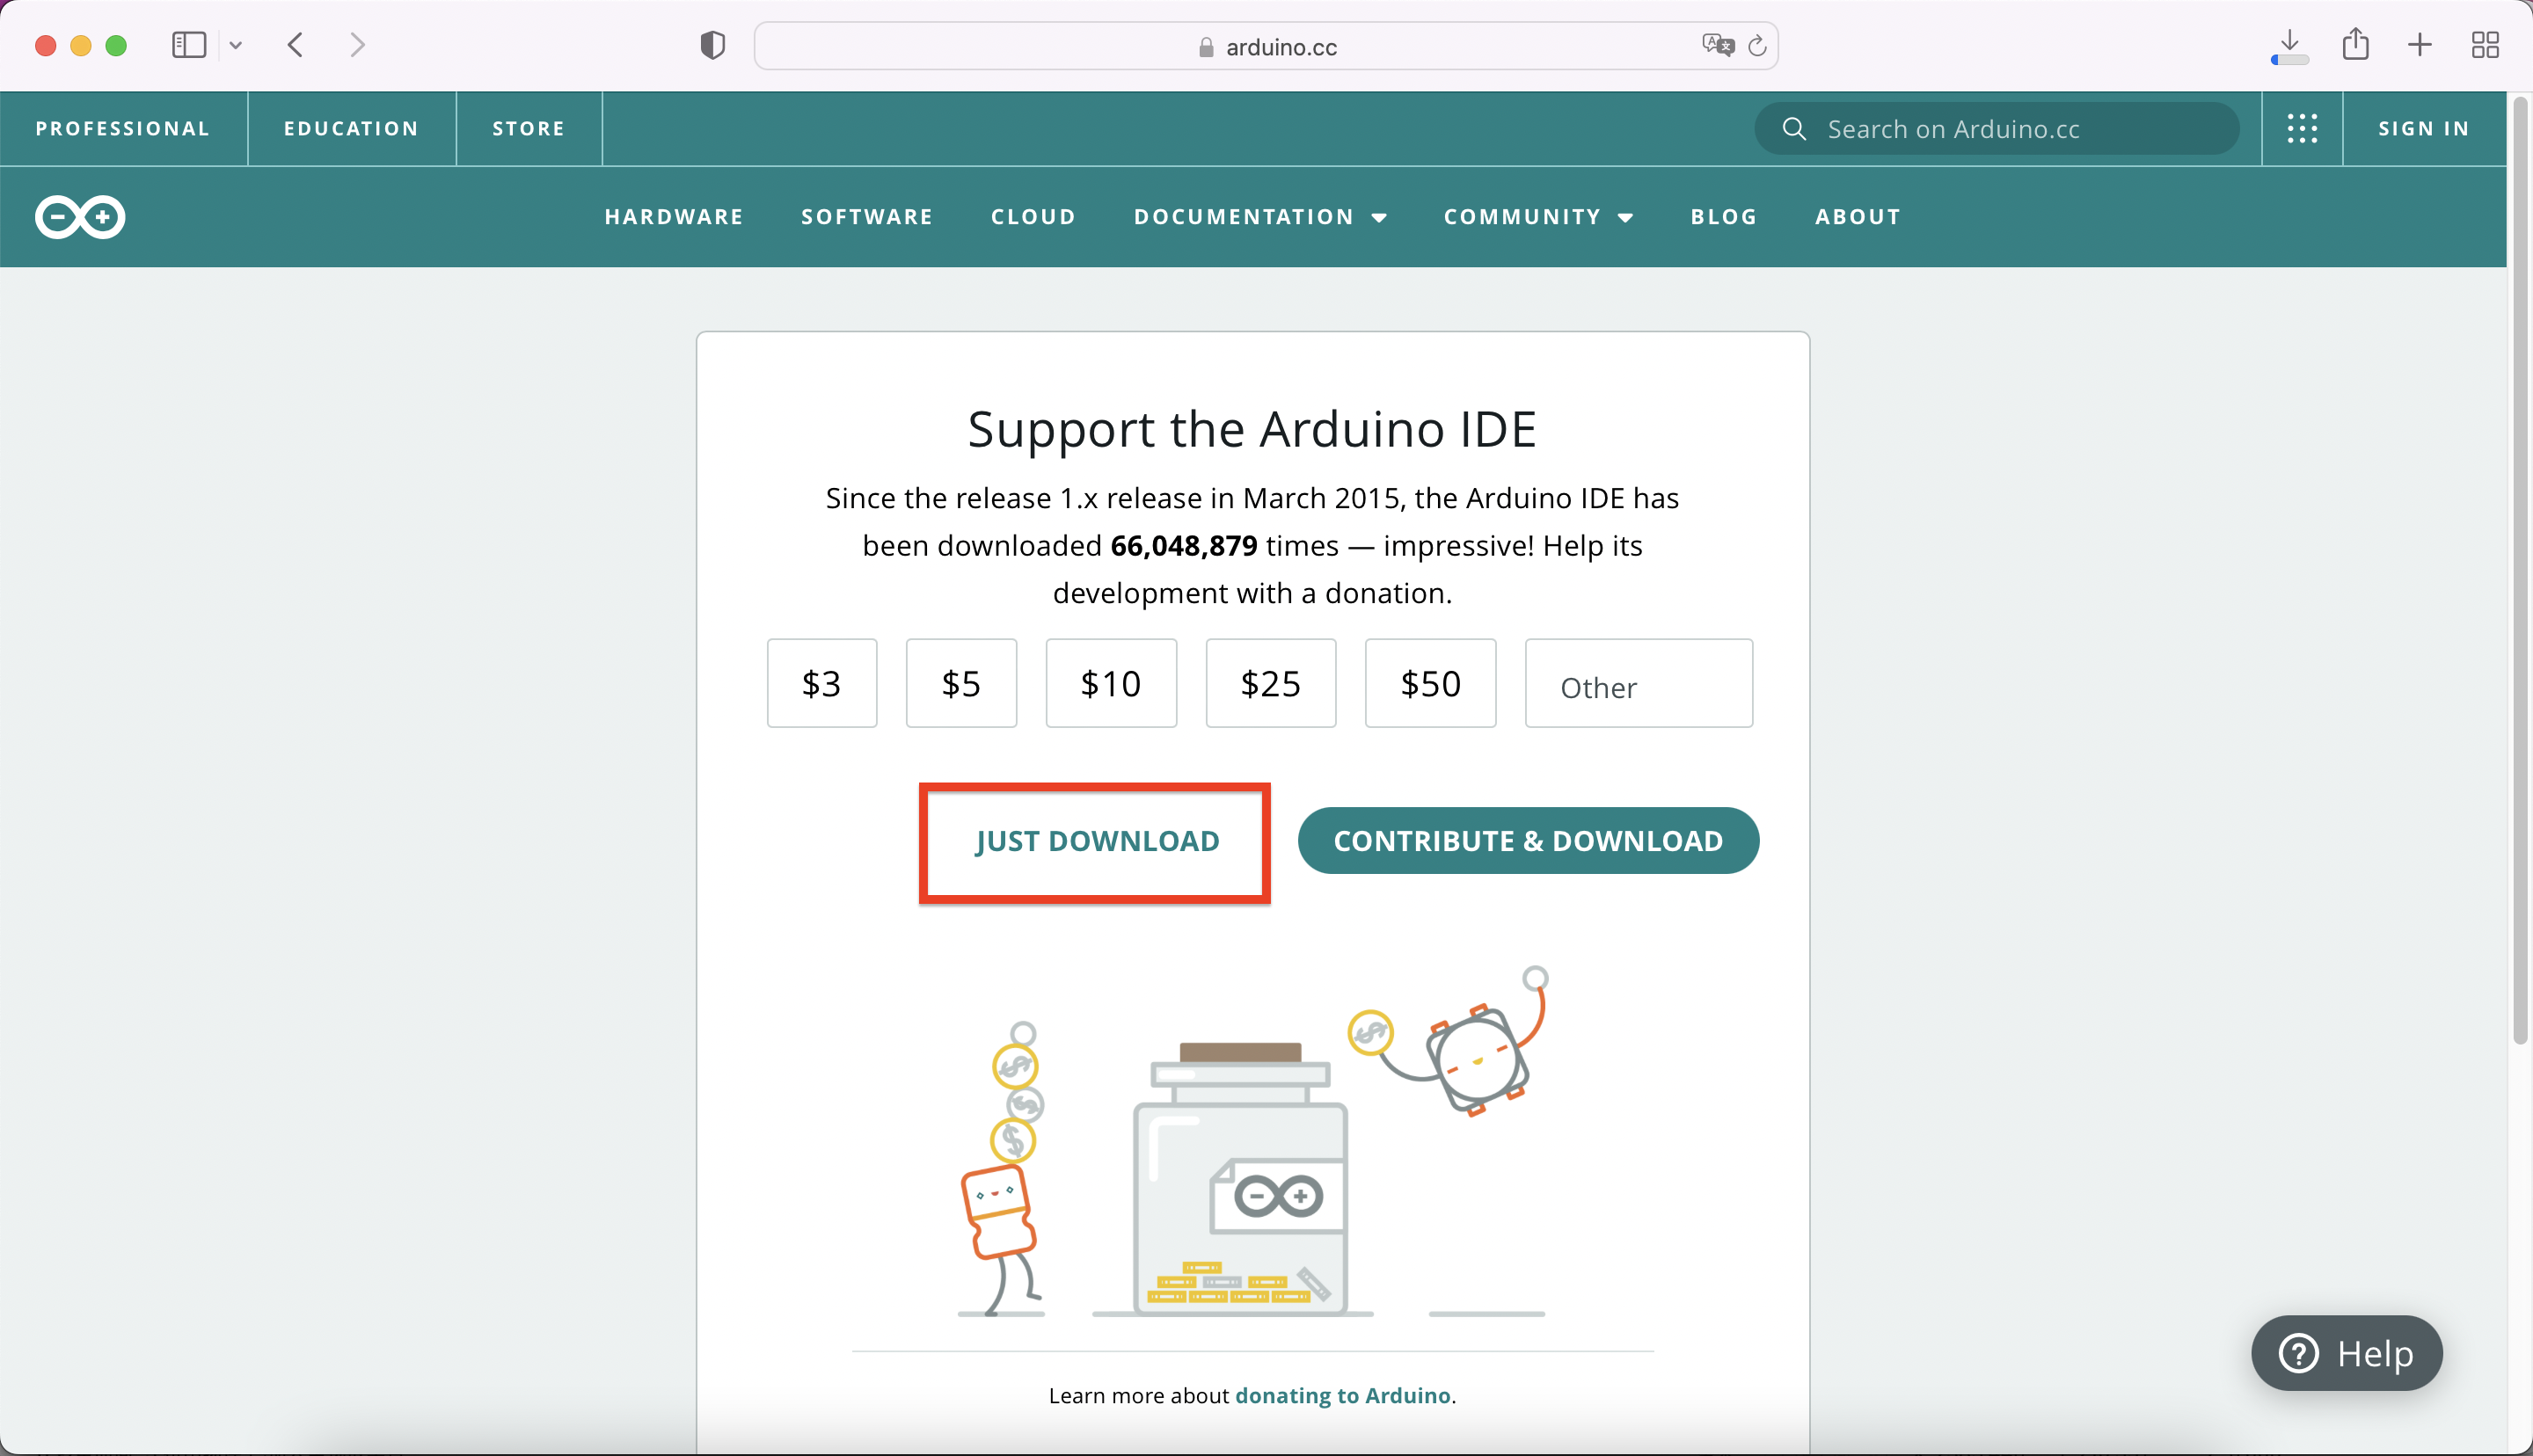Click the browser forward arrow

coord(357,45)
